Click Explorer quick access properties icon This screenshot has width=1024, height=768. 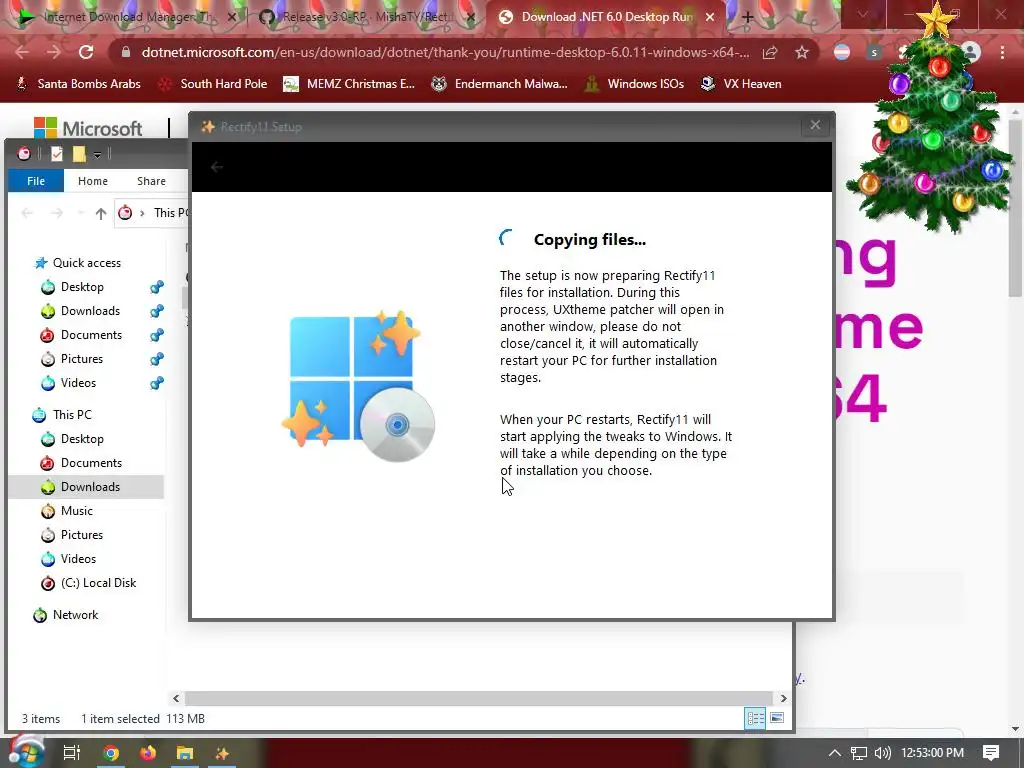click(57, 154)
